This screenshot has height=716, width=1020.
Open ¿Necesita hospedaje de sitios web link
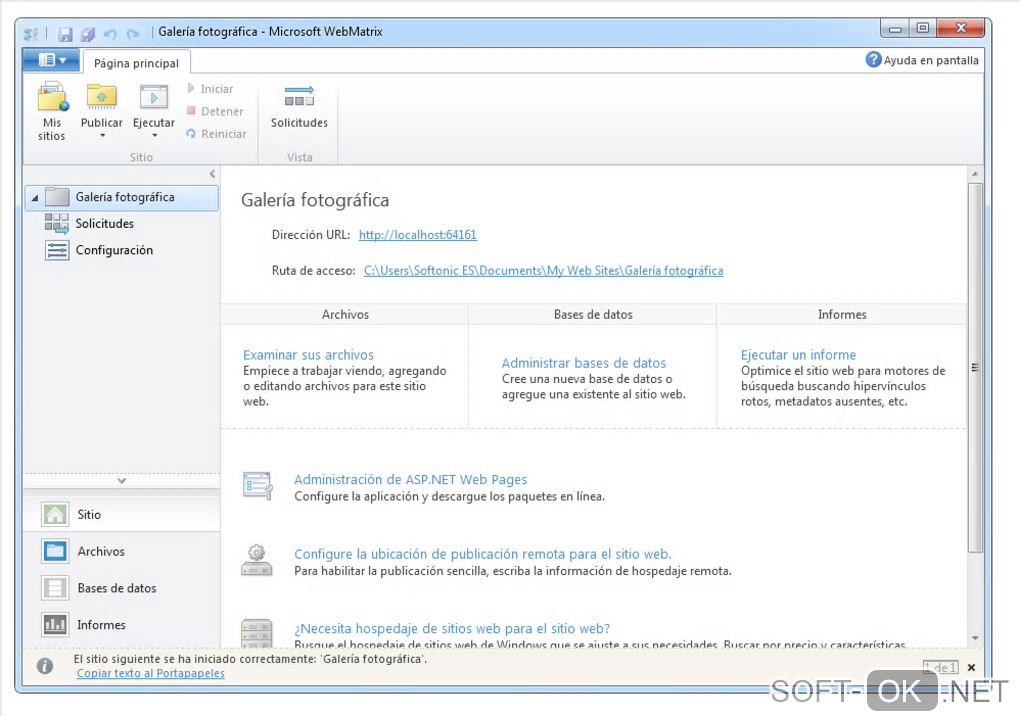pyautogui.click(x=452, y=629)
